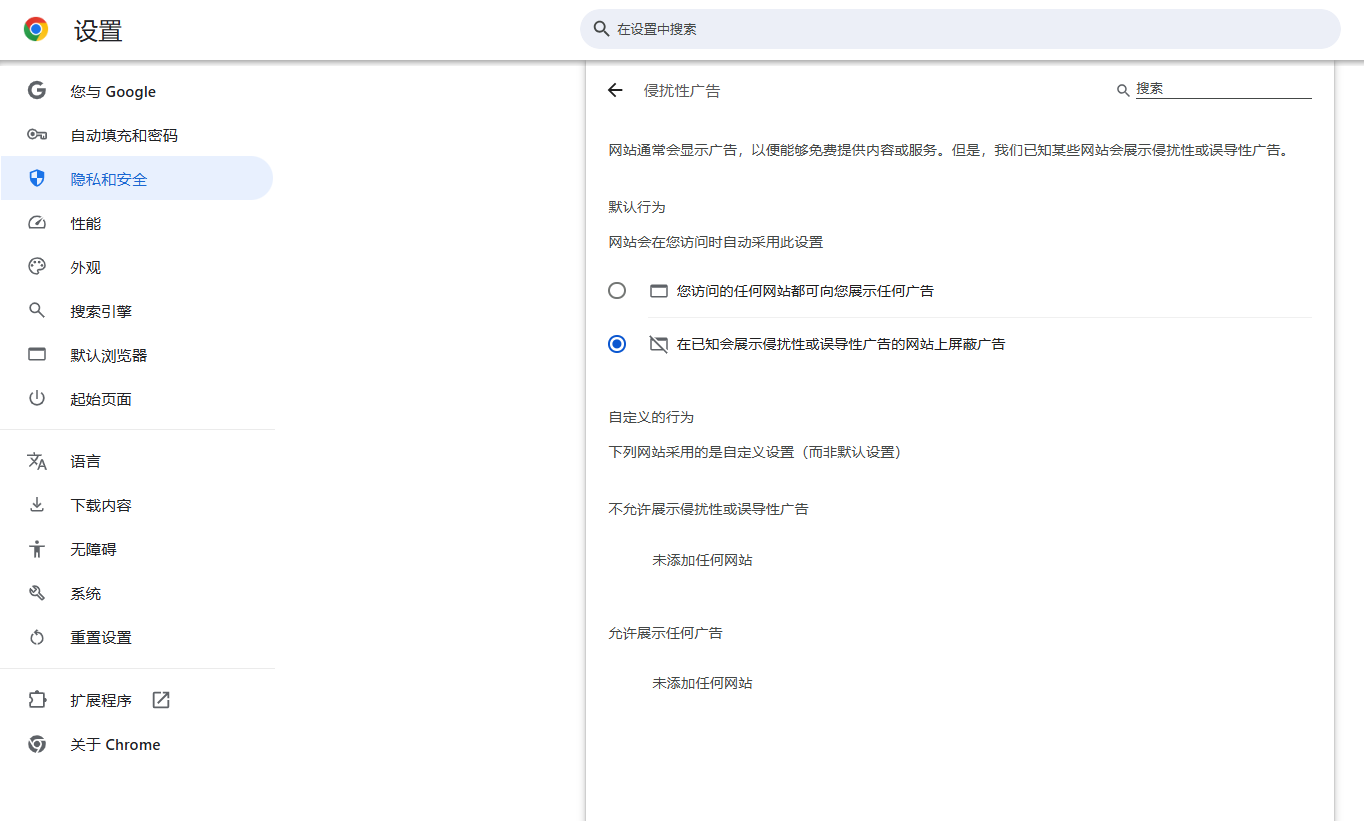Open 搜索引擎 settings section
The image size is (1364, 821).
pyautogui.click(x=137, y=311)
